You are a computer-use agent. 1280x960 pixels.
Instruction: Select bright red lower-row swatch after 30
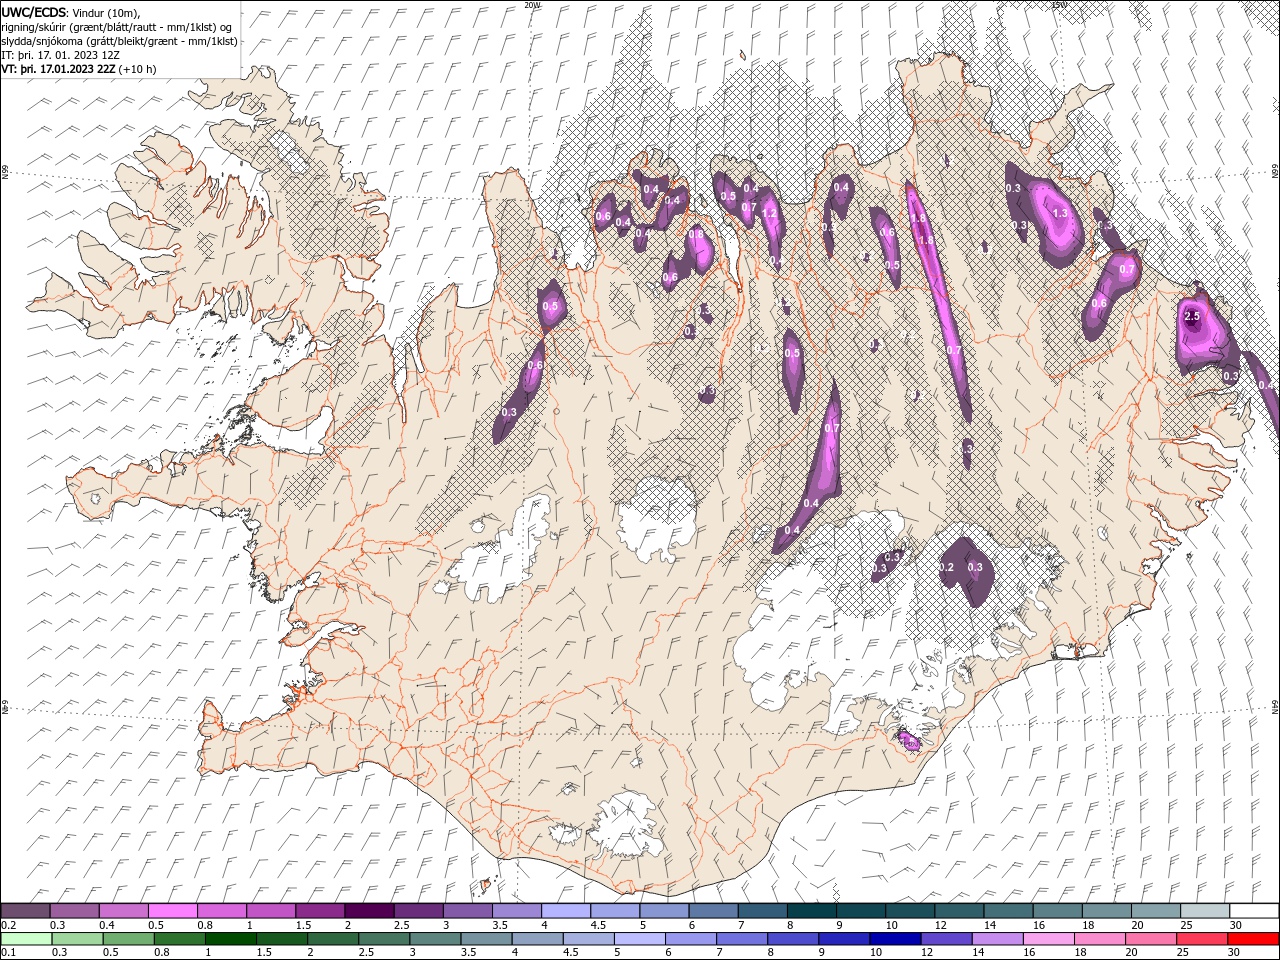click(1253, 939)
